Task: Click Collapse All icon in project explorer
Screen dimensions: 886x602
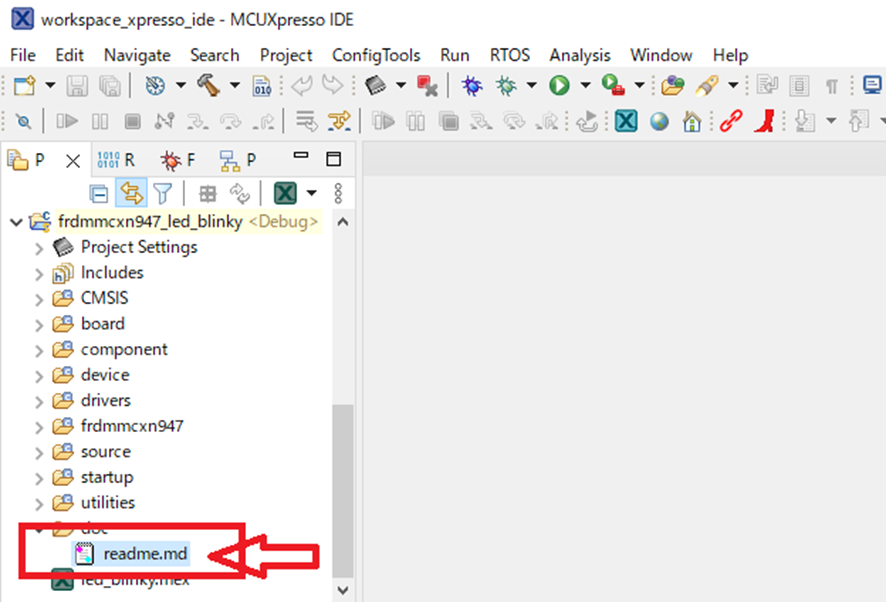Action: click(99, 194)
